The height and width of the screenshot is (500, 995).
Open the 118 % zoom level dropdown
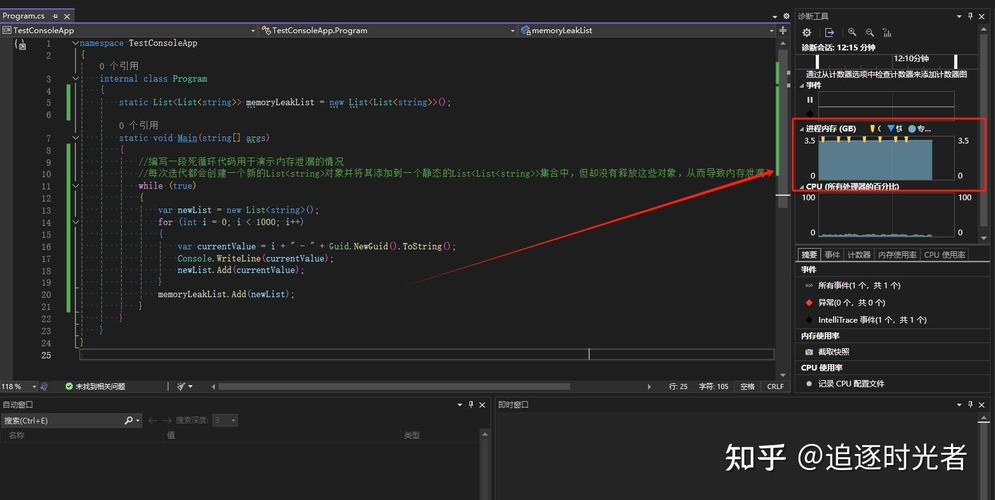[34, 386]
